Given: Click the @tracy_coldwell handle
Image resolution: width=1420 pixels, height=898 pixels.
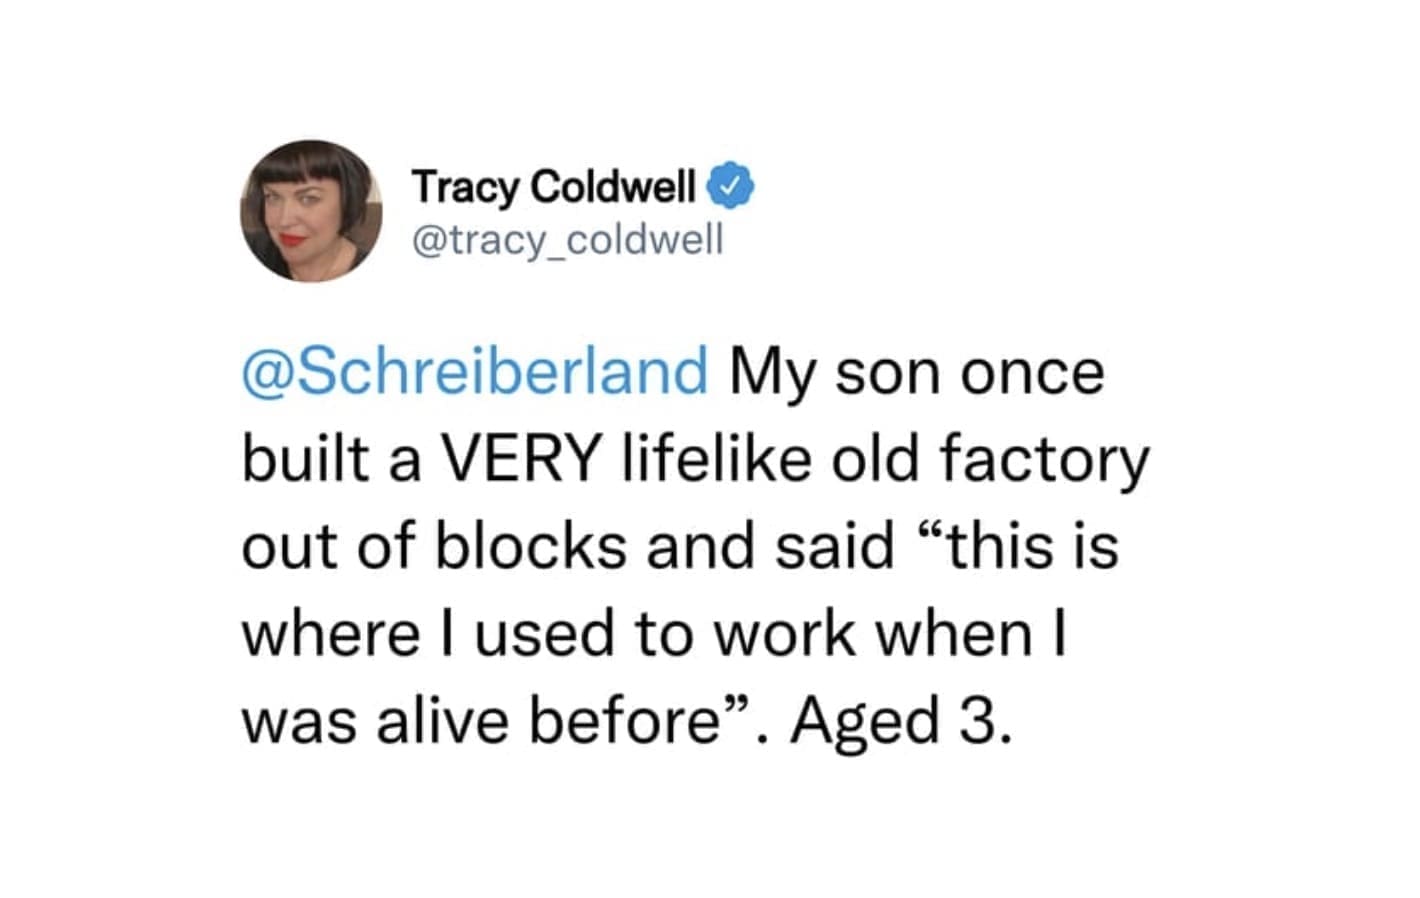Looking at the screenshot, I should click(x=567, y=240).
